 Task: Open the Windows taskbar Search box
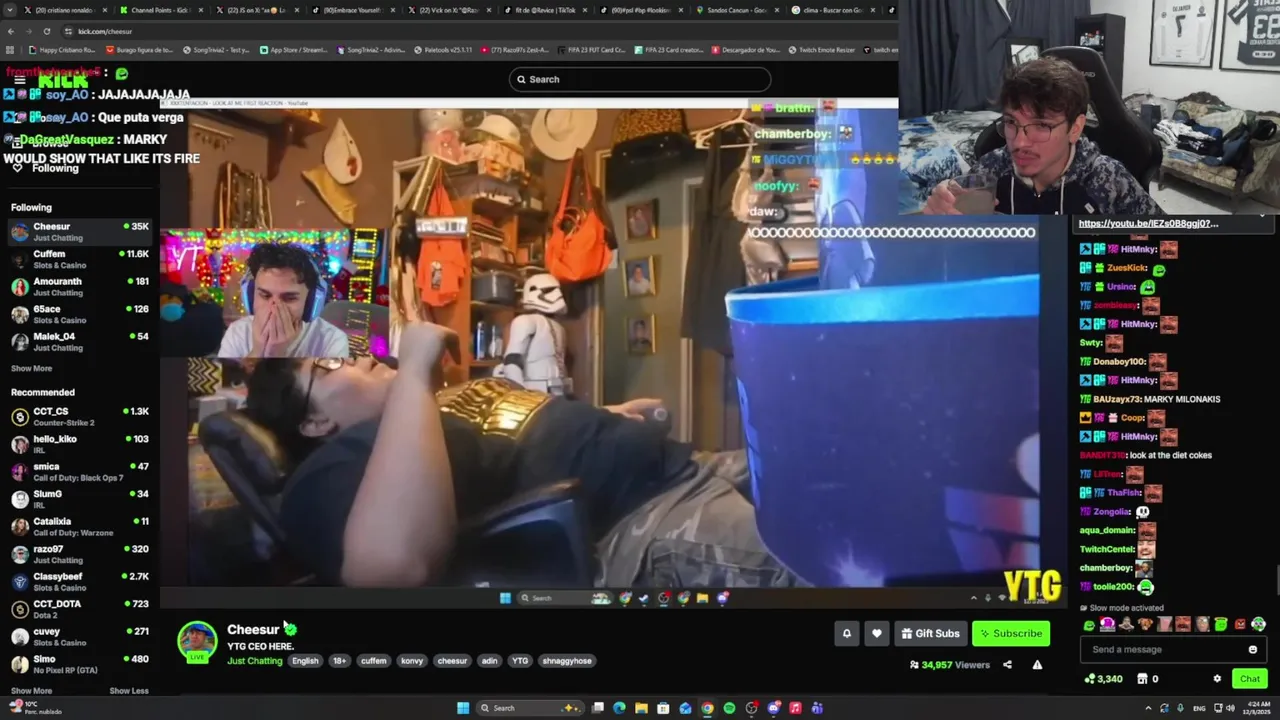pyautogui.click(x=530, y=708)
